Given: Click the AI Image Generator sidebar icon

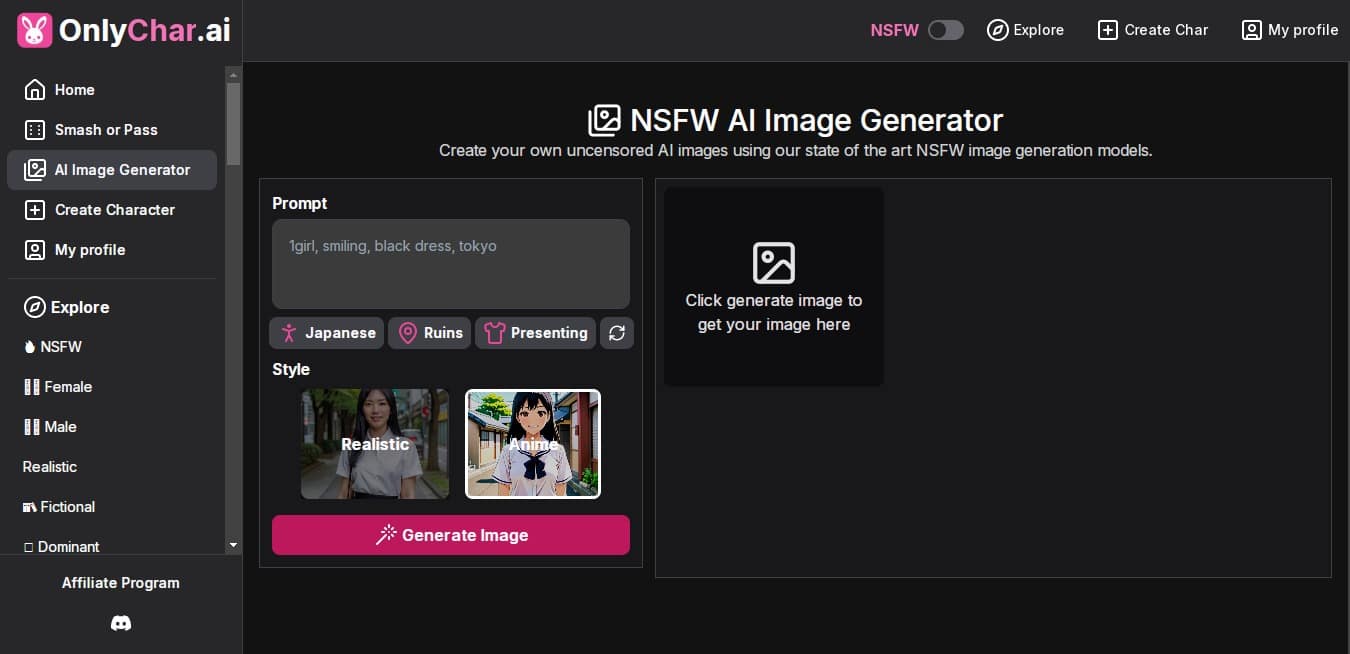Looking at the screenshot, I should pos(35,170).
